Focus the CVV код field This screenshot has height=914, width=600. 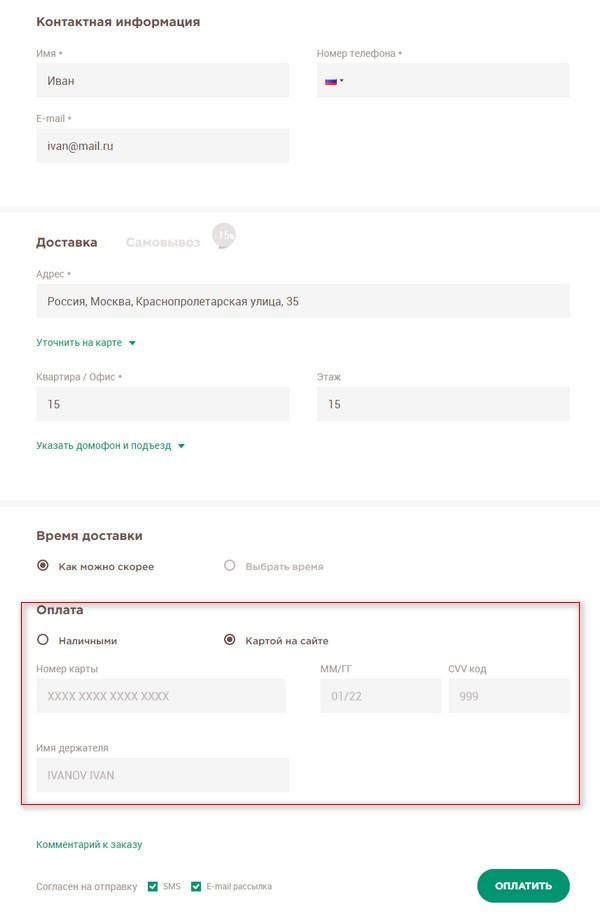tap(508, 696)
